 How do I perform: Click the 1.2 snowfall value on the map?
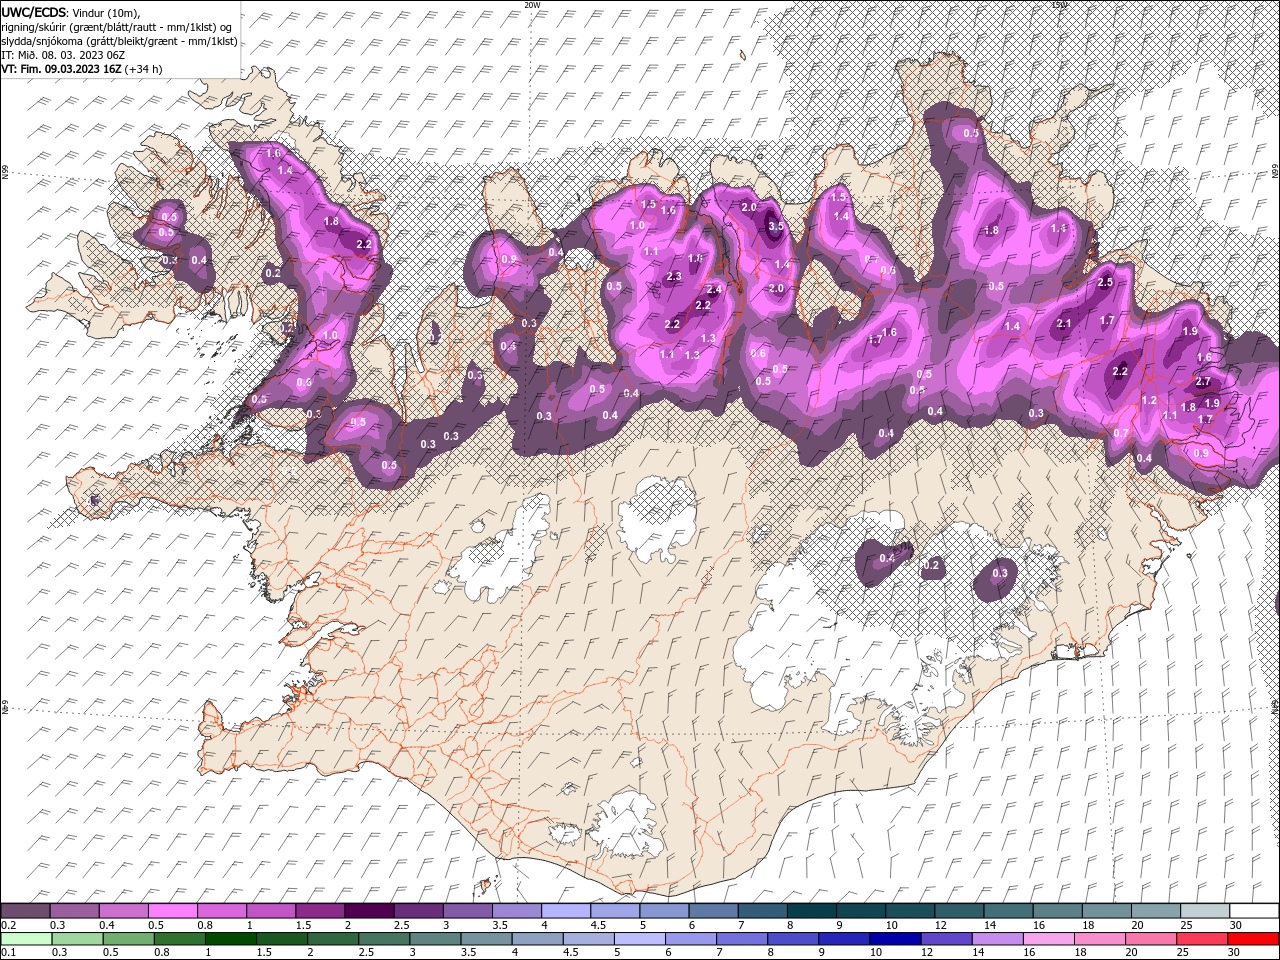point(1149,400)
